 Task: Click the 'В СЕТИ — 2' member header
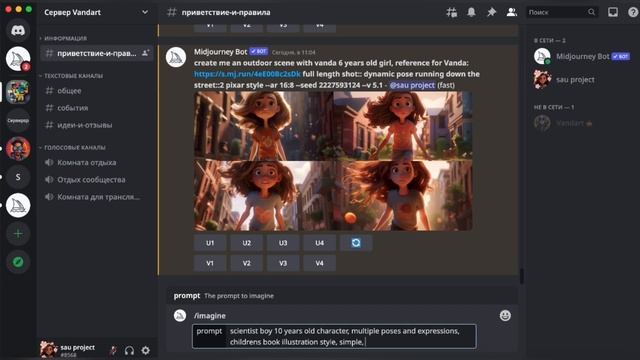point(550,40)
